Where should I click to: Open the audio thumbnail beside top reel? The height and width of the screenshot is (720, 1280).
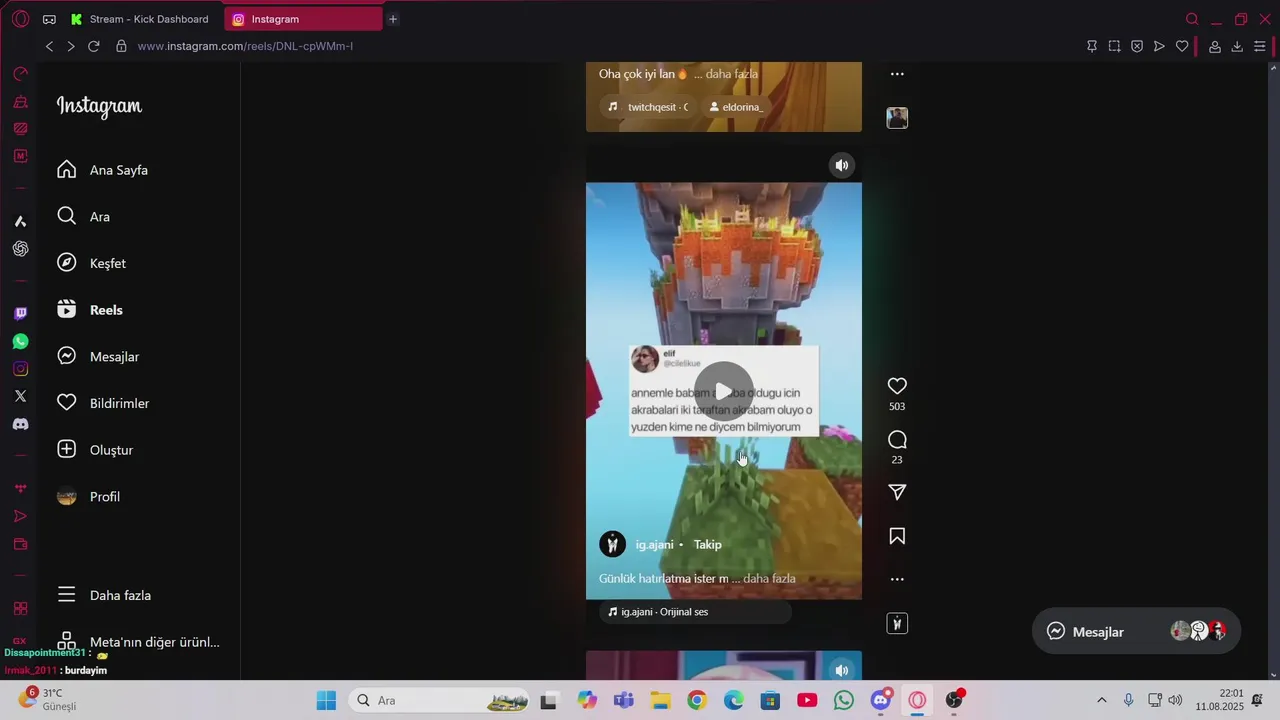(897, 118)
